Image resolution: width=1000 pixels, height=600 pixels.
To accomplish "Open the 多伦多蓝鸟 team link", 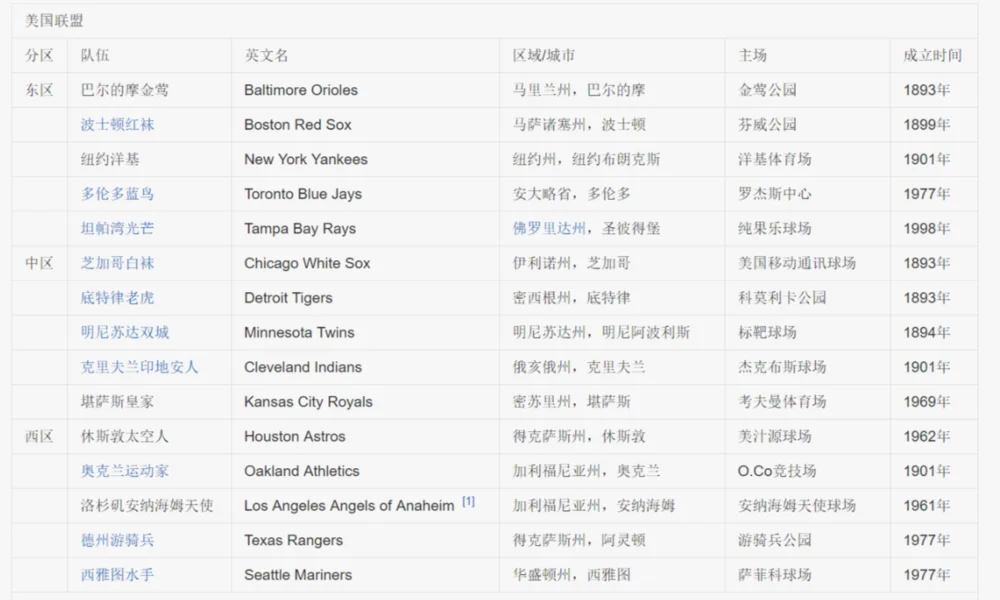I will tap(117, 194).
